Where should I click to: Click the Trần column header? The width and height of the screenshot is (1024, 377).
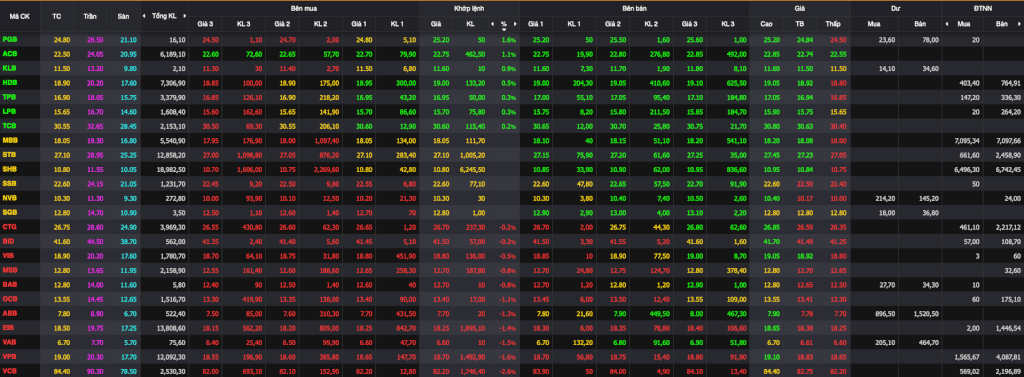[x=89, y=16]
